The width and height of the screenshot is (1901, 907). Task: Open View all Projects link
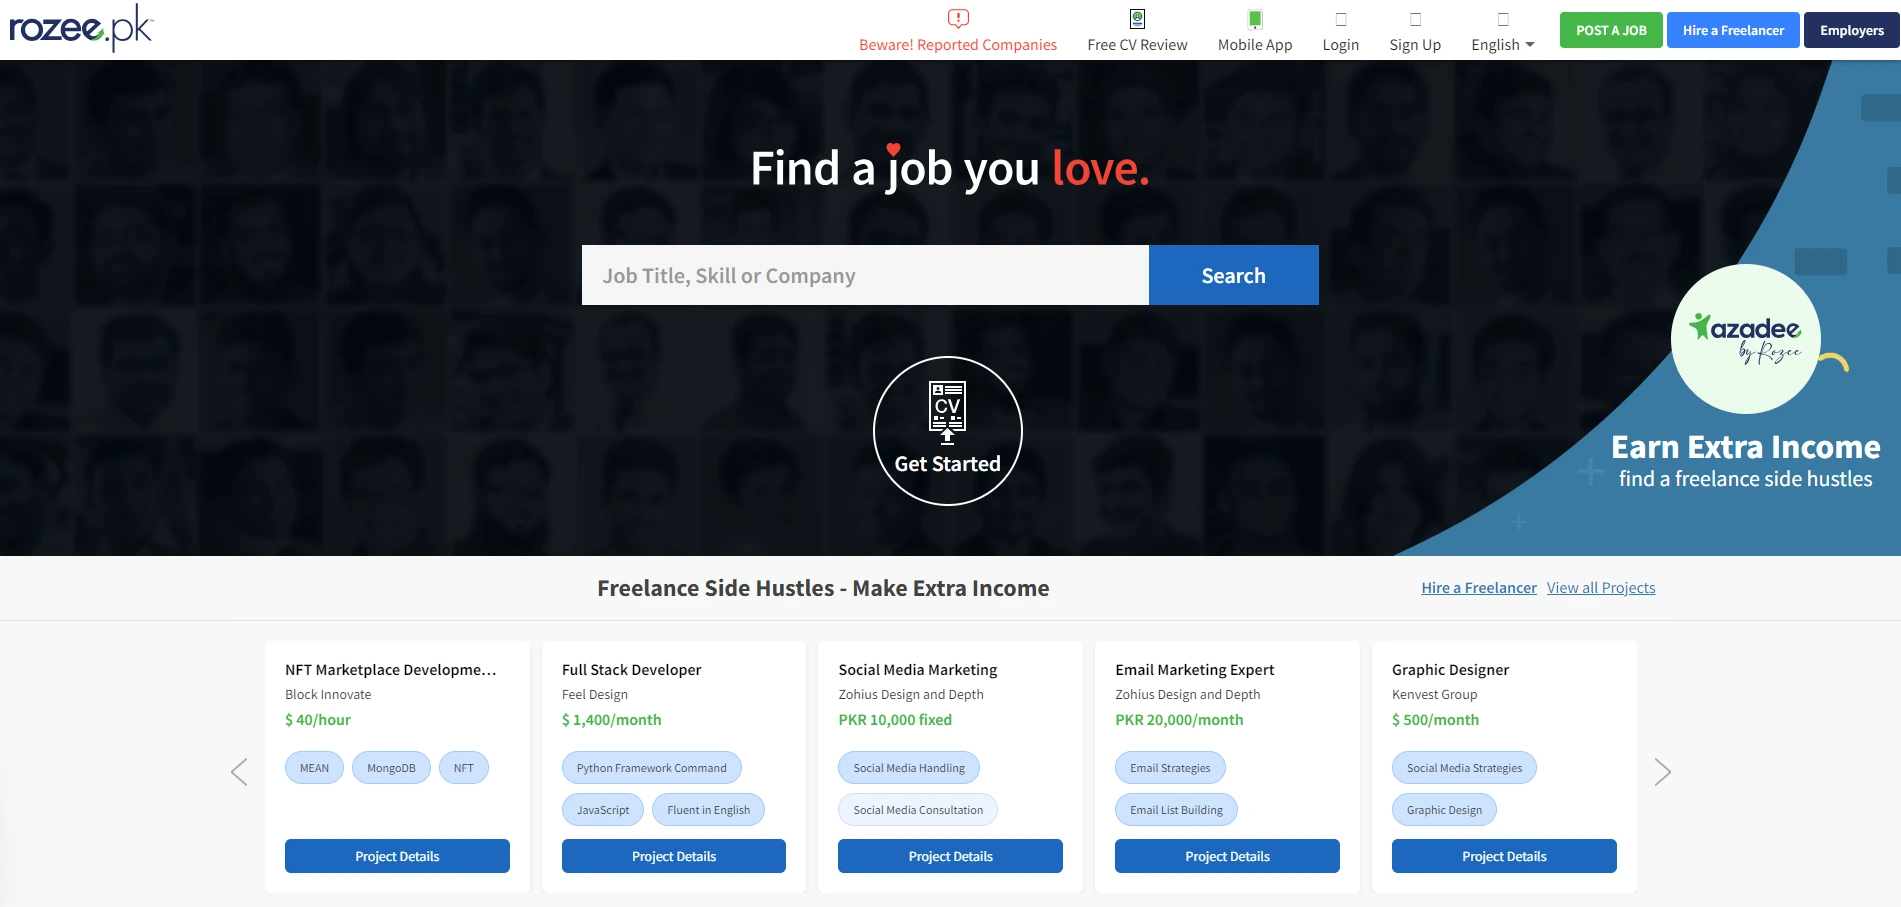[x=1601, y=588]
